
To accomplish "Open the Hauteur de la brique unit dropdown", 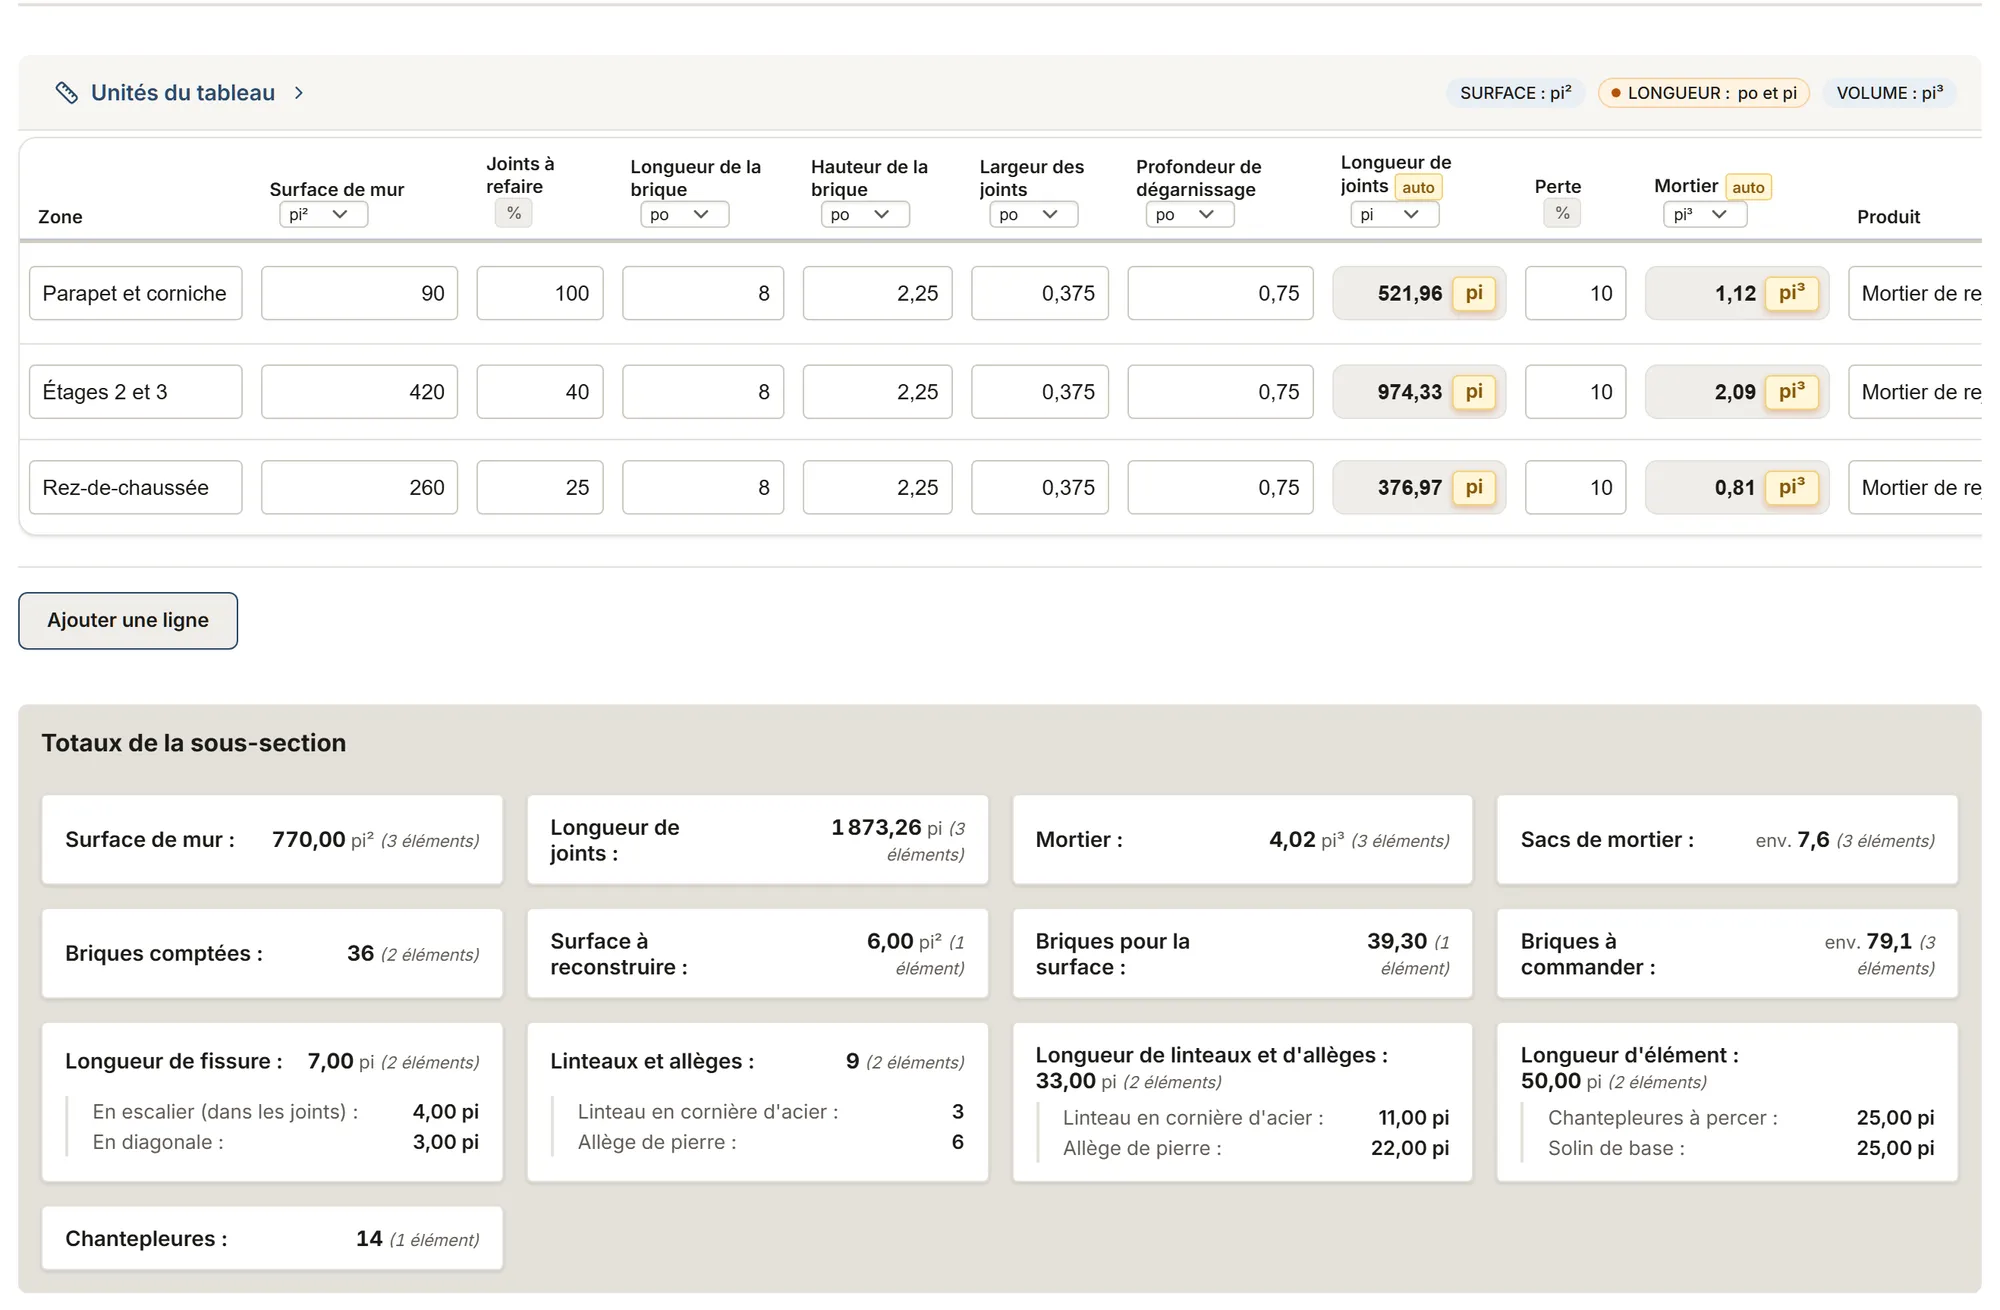I will (x=865, y=214).
